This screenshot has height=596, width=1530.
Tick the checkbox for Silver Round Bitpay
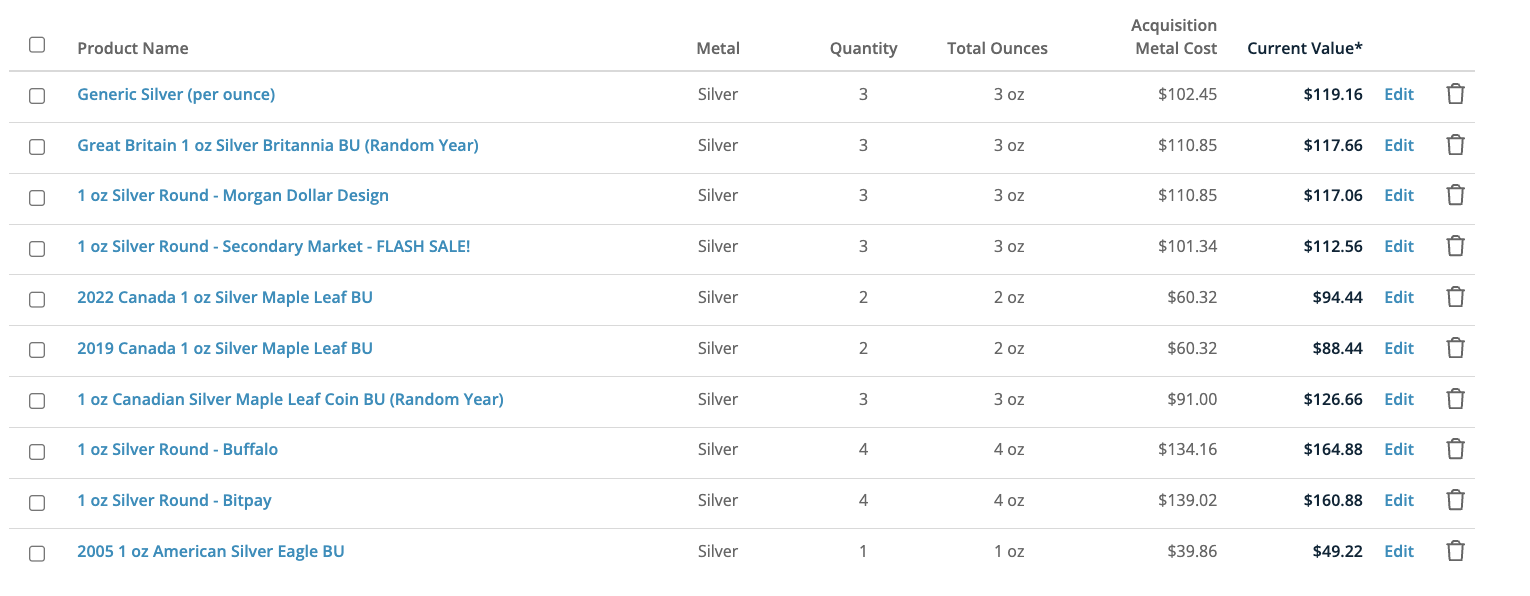point(37,502)
